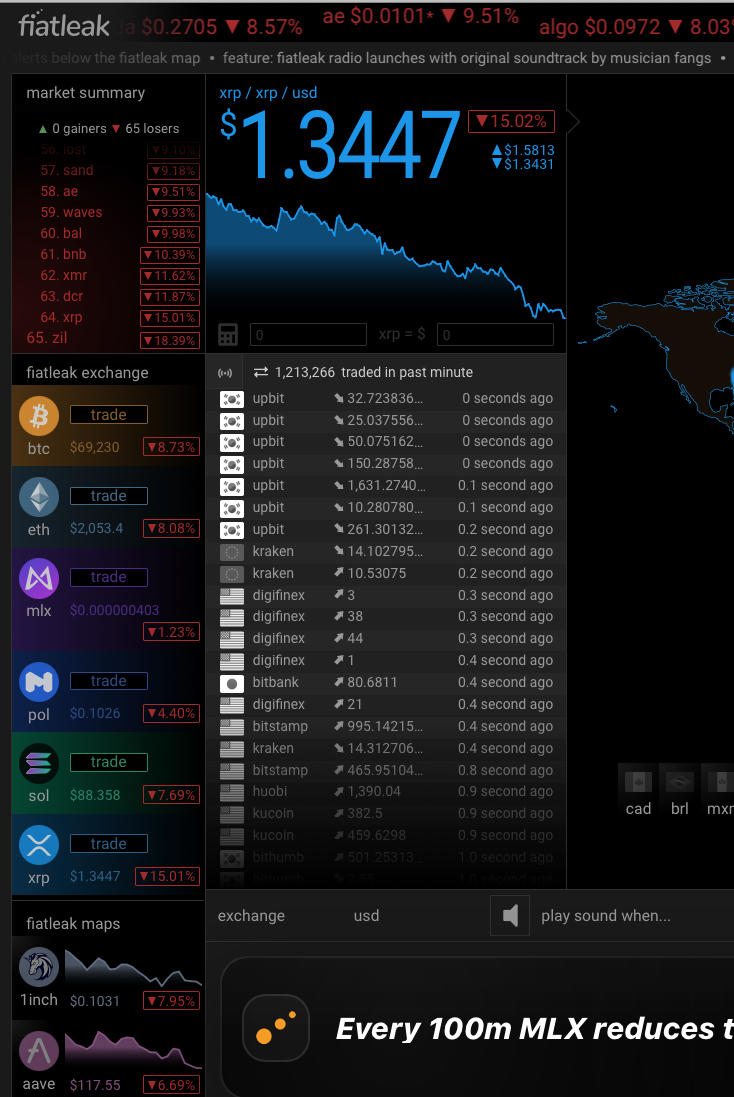Select 65. zil in market summary

click(x=113, y=339)
